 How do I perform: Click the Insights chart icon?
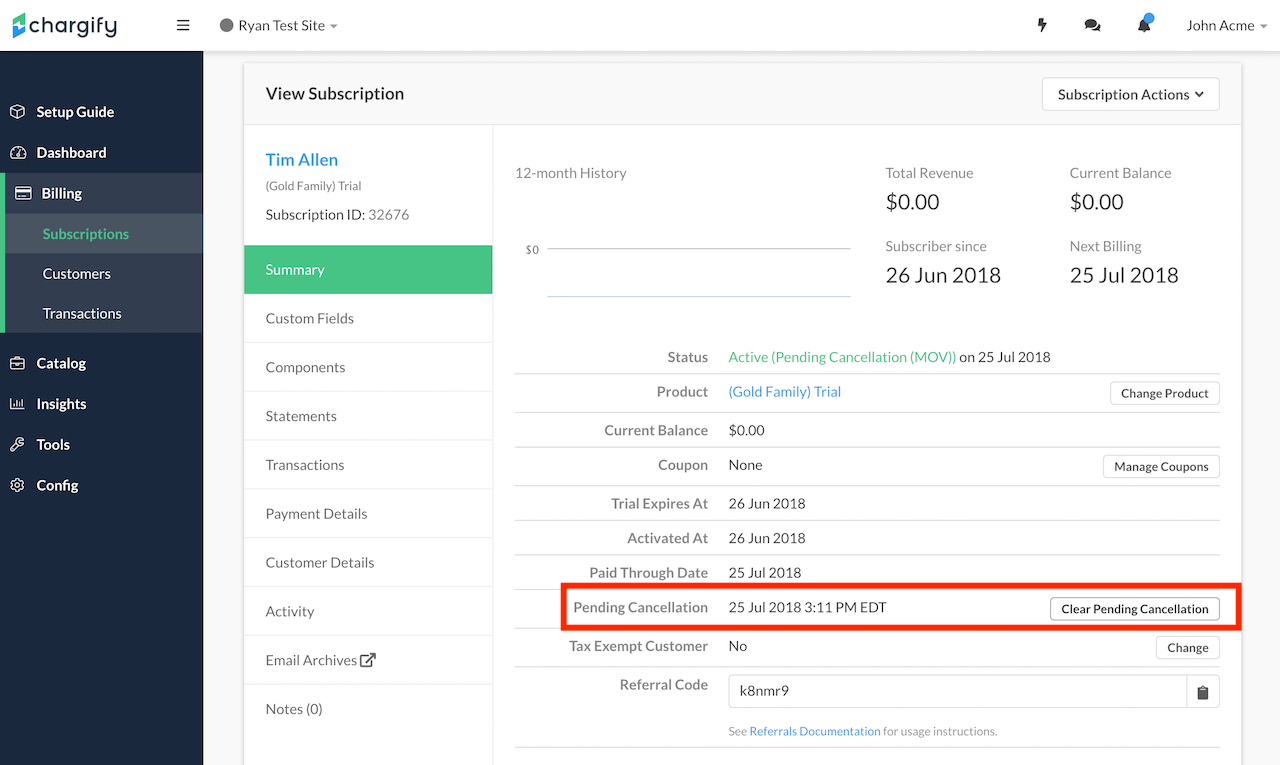tap(17, 404)
